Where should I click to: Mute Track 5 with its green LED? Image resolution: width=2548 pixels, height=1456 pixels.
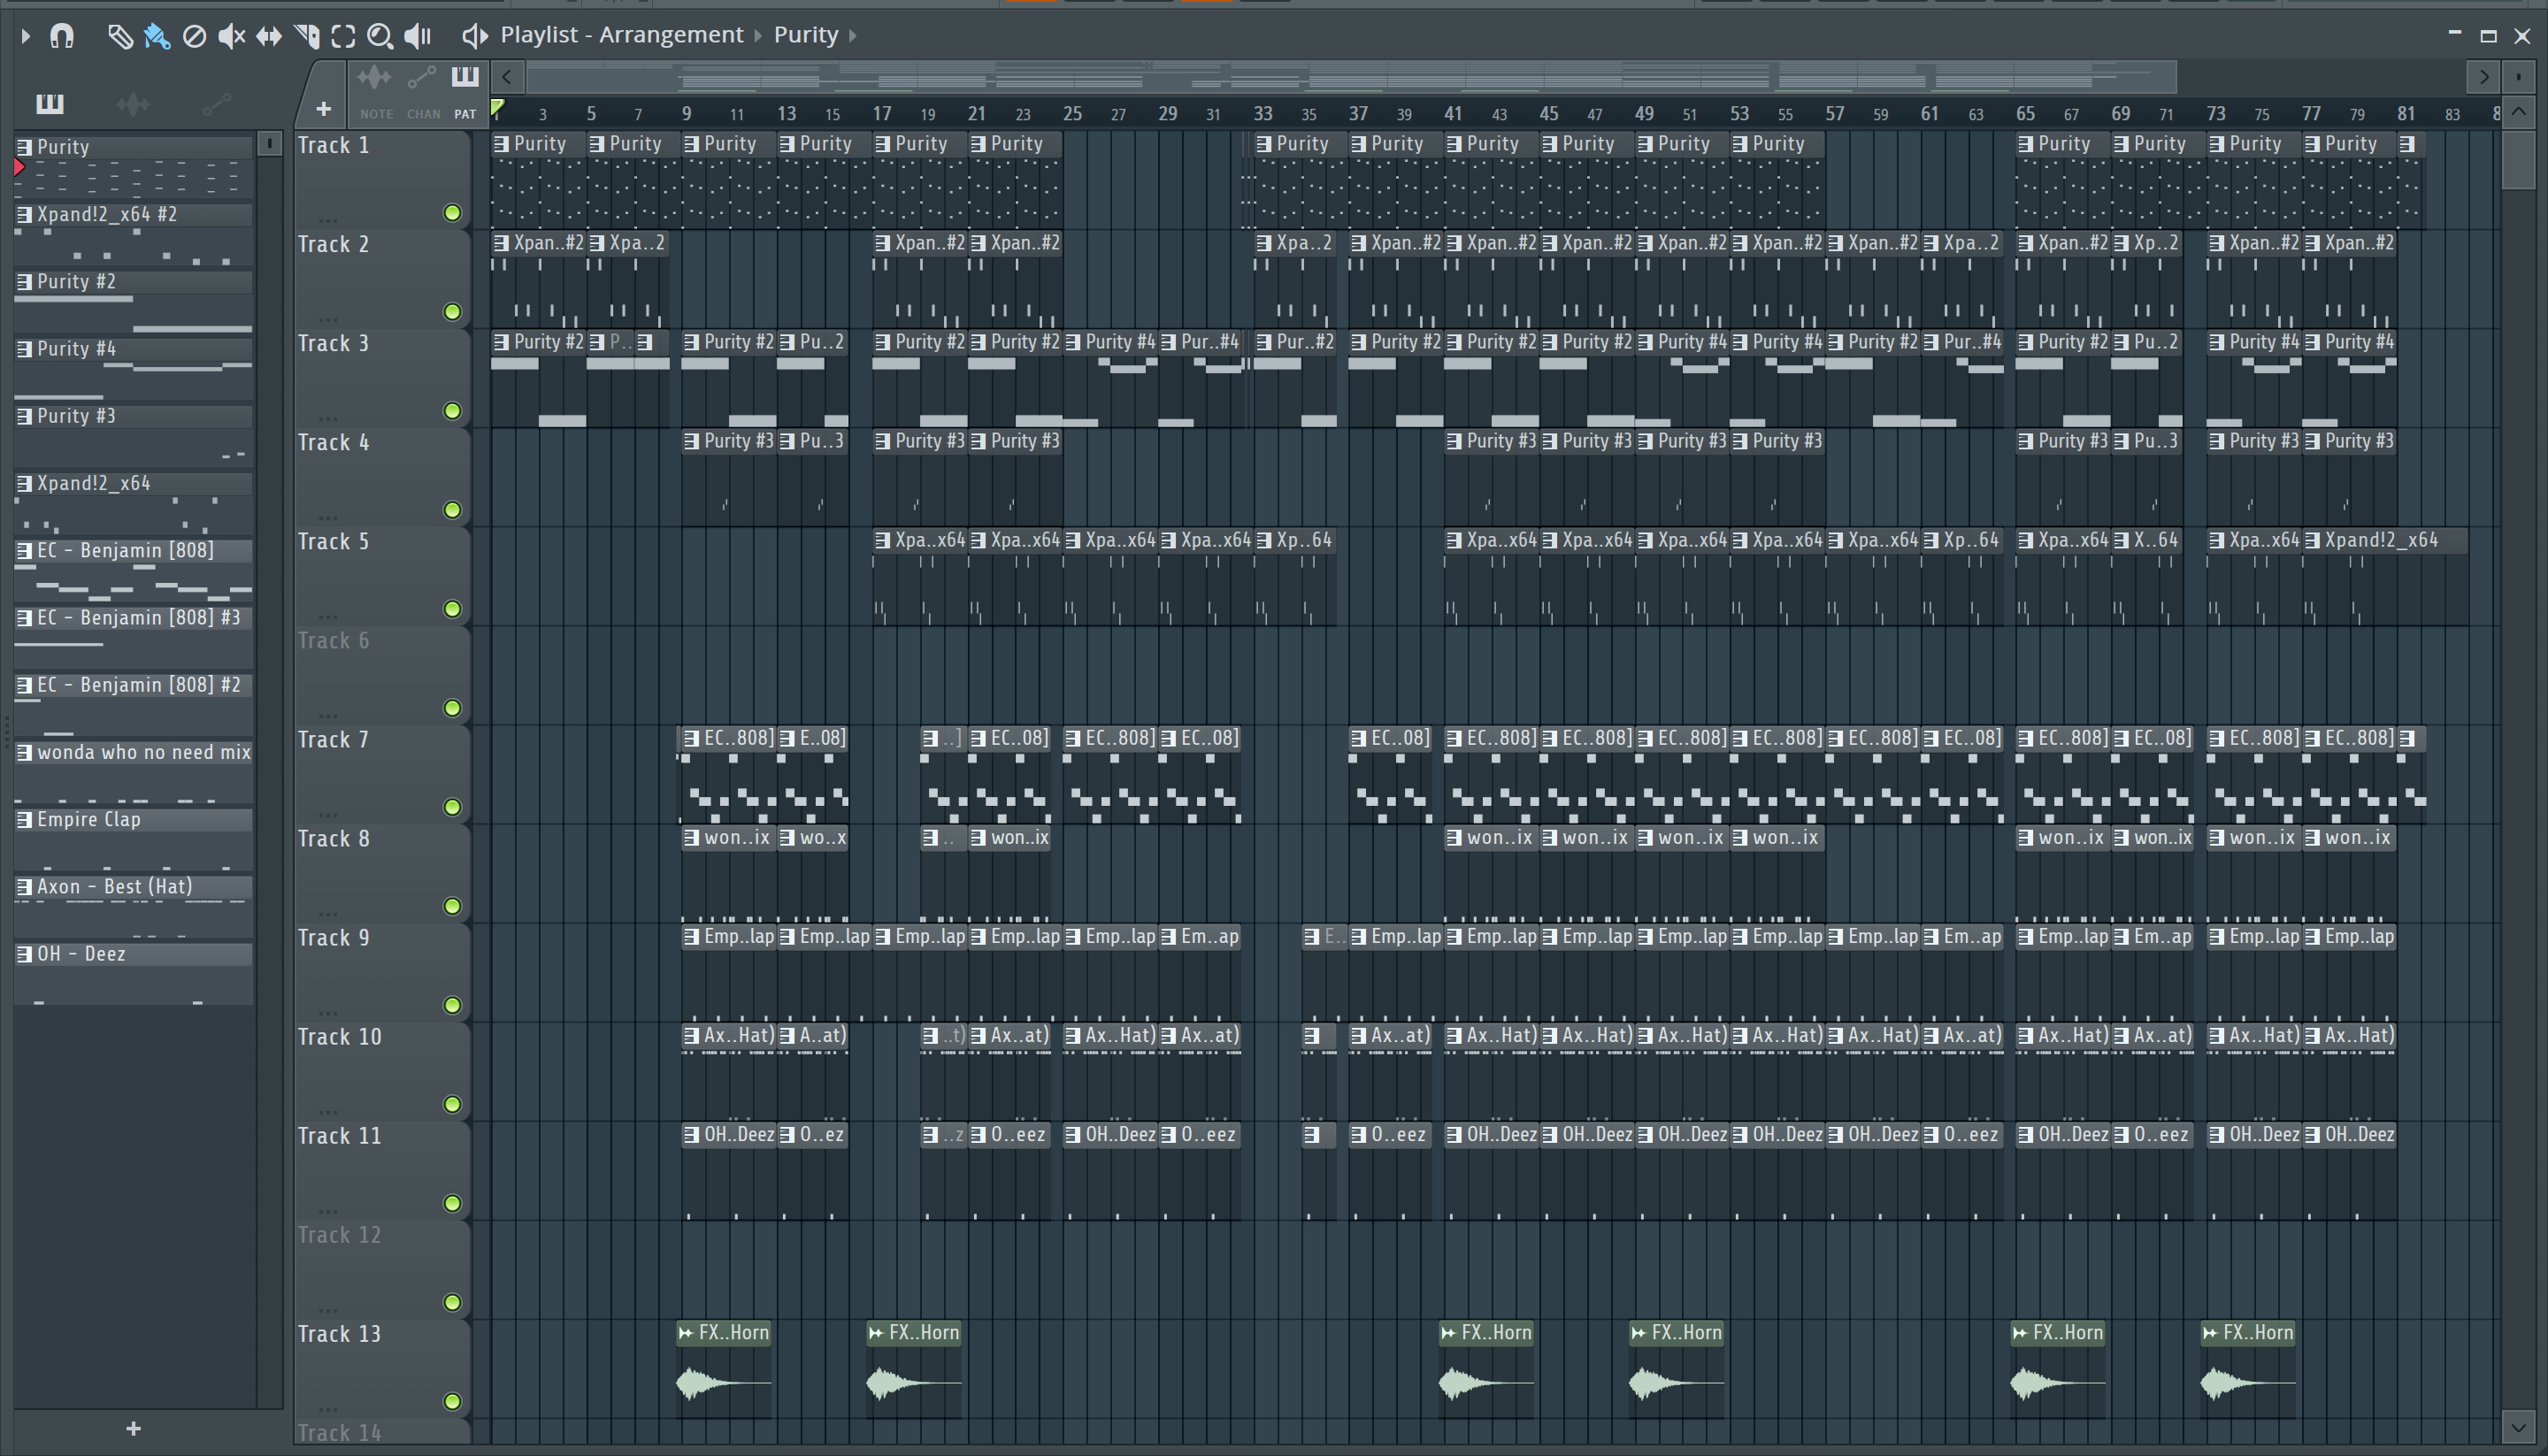[x=452, y=608]
